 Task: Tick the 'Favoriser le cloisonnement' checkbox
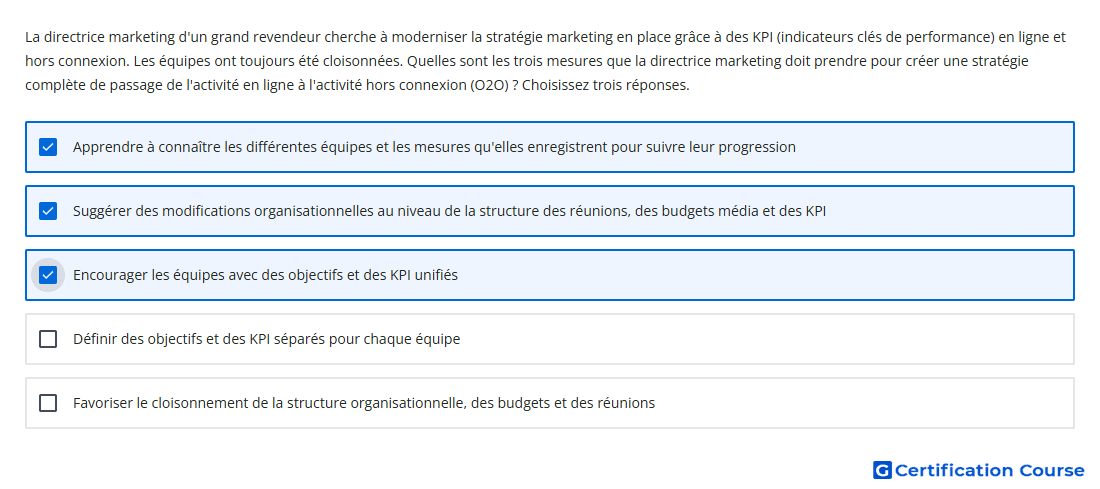[48, 403]
